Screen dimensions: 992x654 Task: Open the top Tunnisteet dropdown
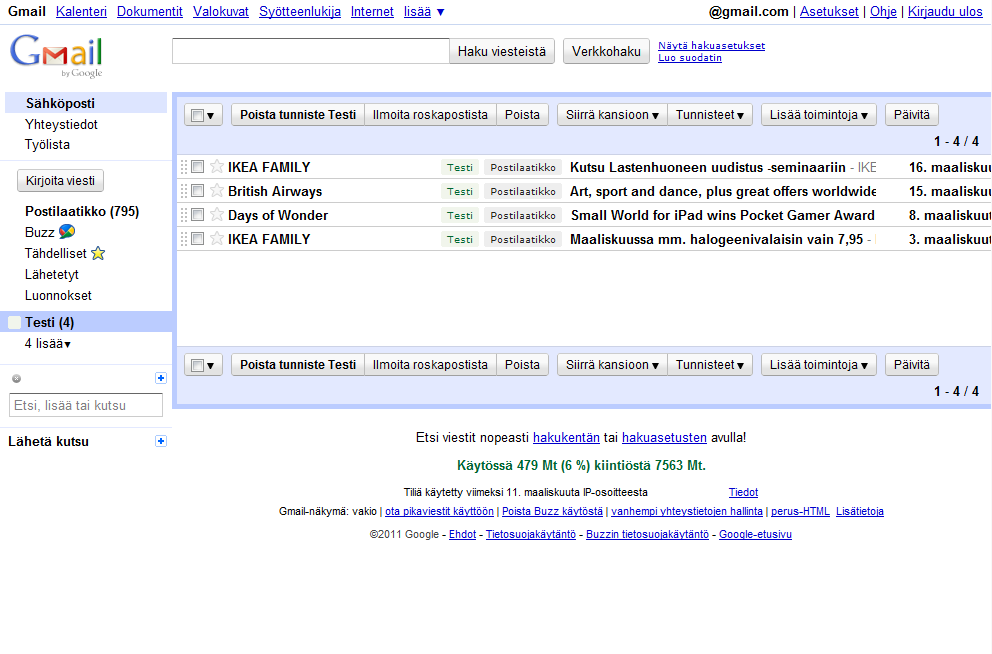coord(710,115)
